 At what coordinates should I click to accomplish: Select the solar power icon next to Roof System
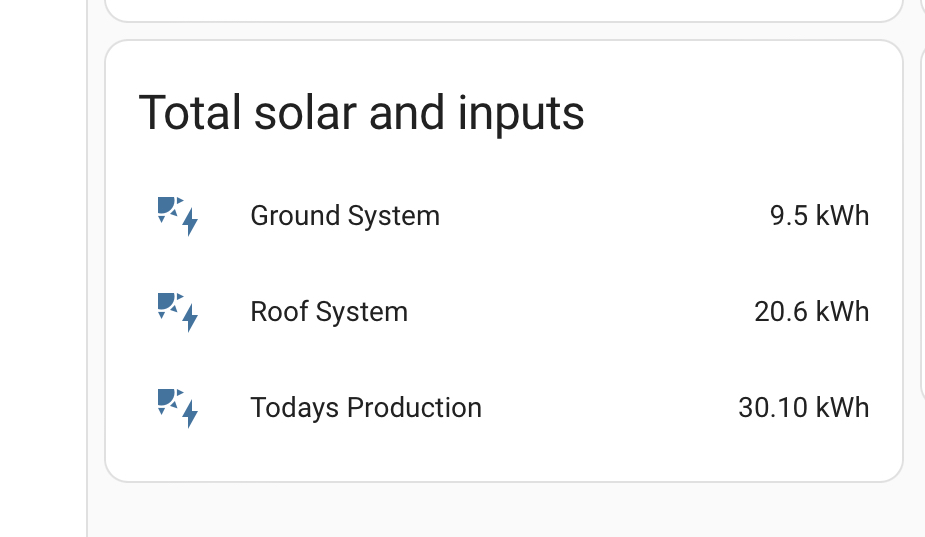coord(178,312)
